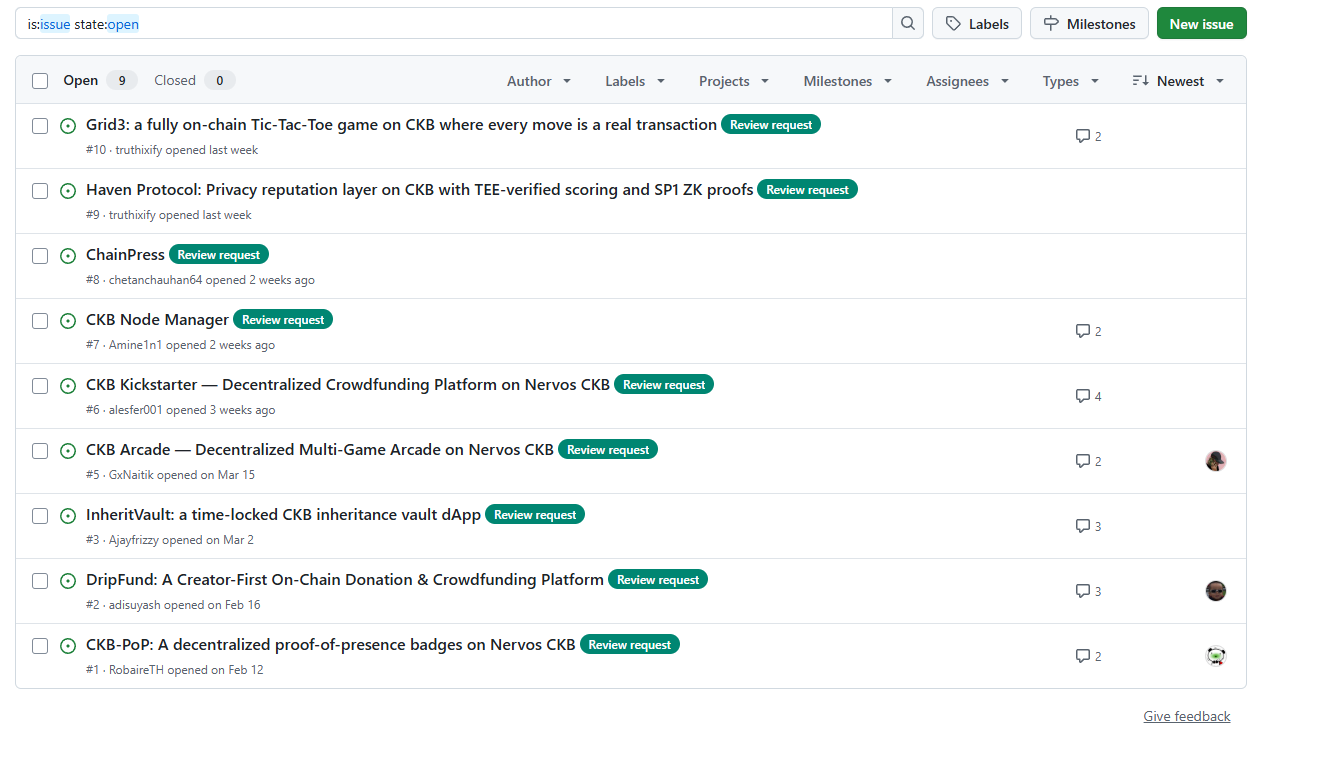Click Review request label on ChainPress

219,255
